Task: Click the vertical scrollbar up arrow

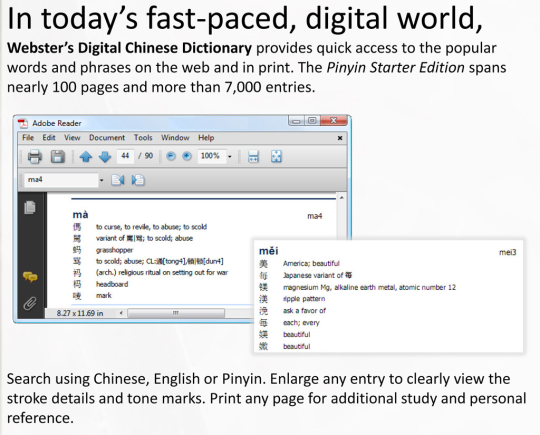Action: [x=342, y=198]
